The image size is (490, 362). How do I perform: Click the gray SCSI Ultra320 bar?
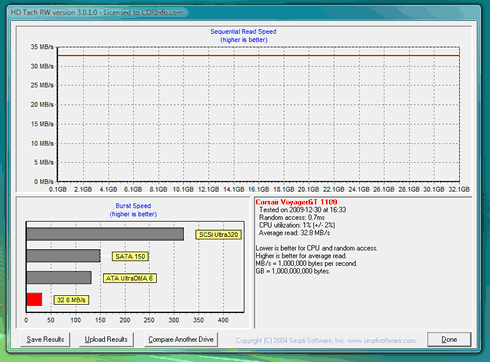click(105, 234)
